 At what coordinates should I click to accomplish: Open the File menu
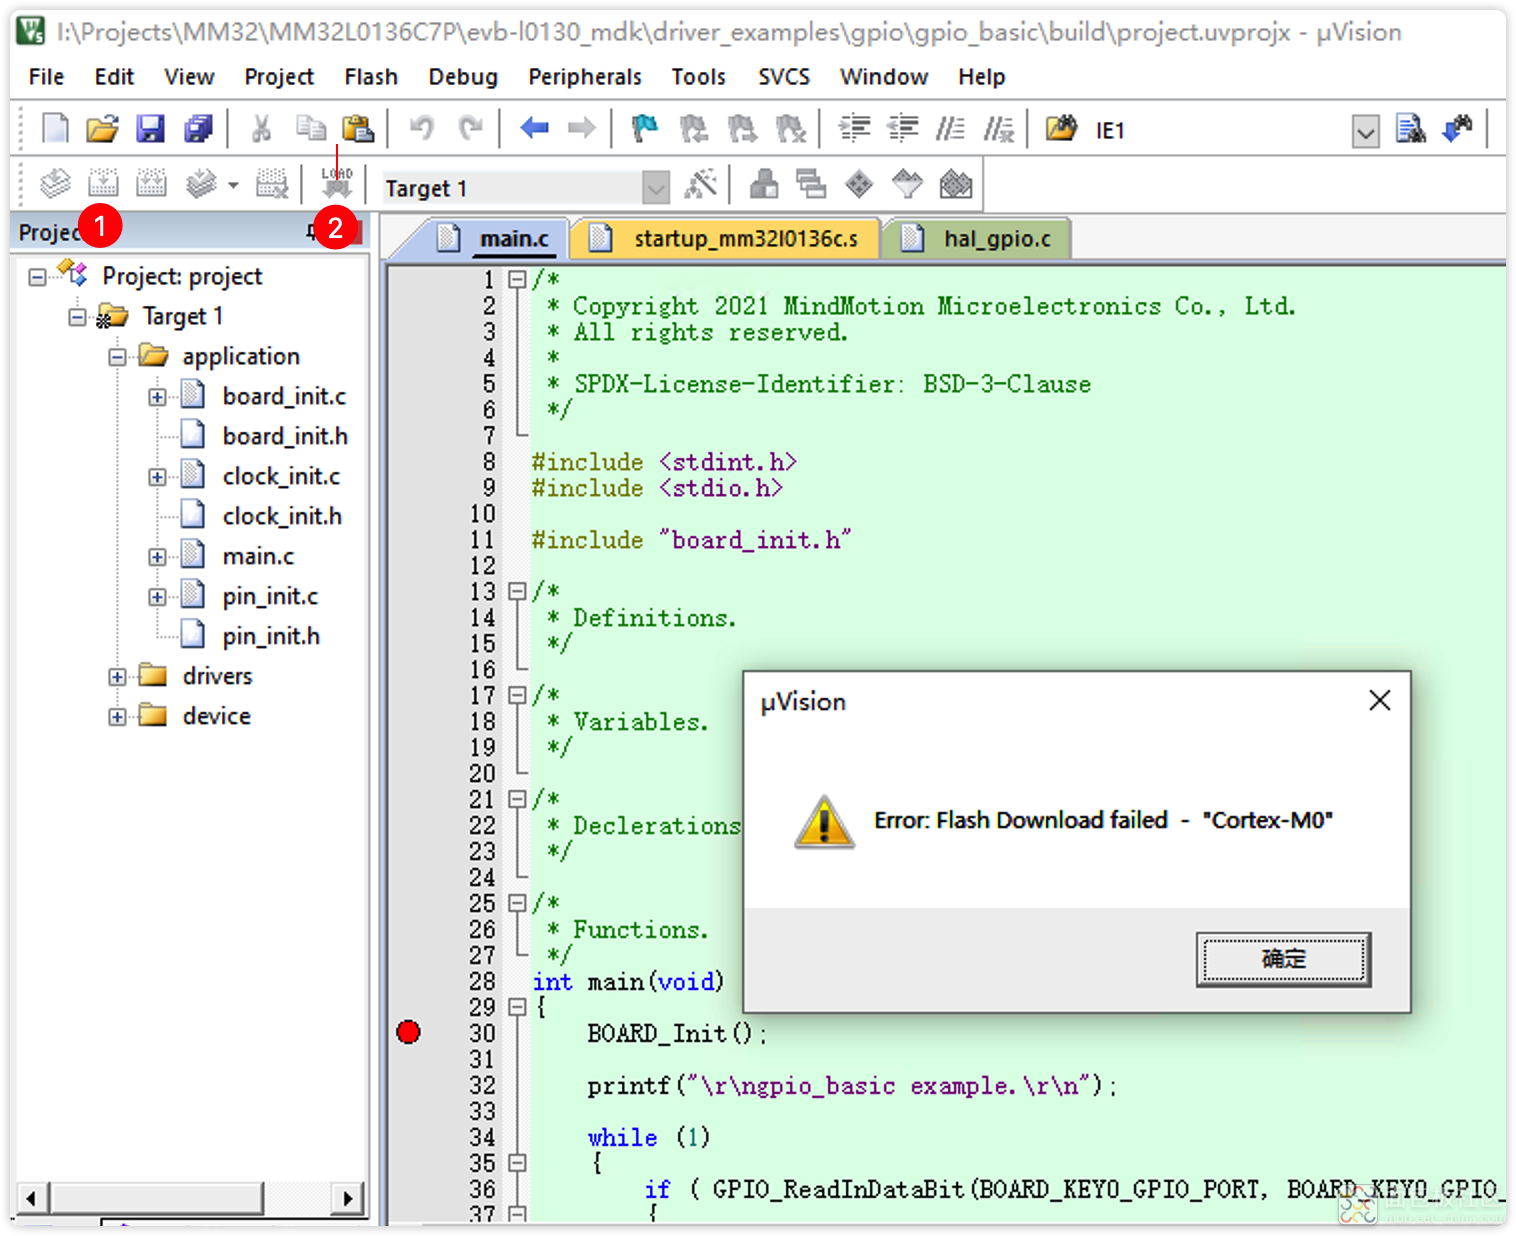(46, 77)
